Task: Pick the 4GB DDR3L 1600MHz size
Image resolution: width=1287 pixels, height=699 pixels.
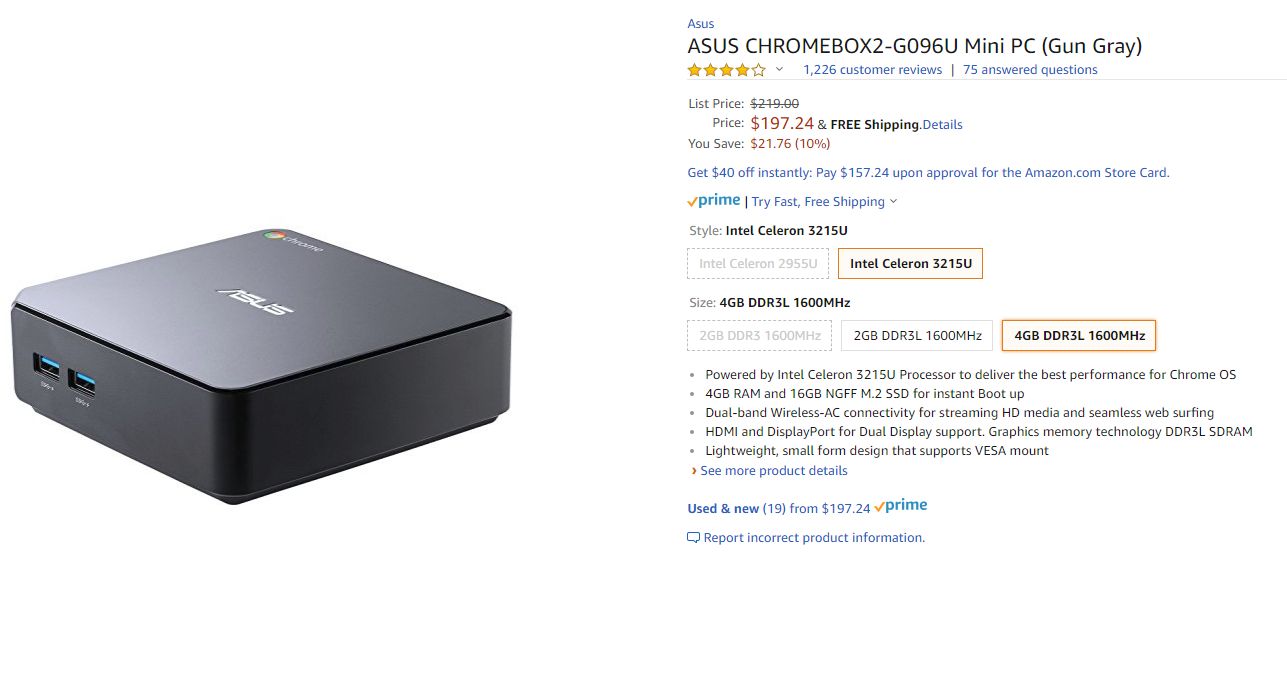Action: click(1079, 336)
